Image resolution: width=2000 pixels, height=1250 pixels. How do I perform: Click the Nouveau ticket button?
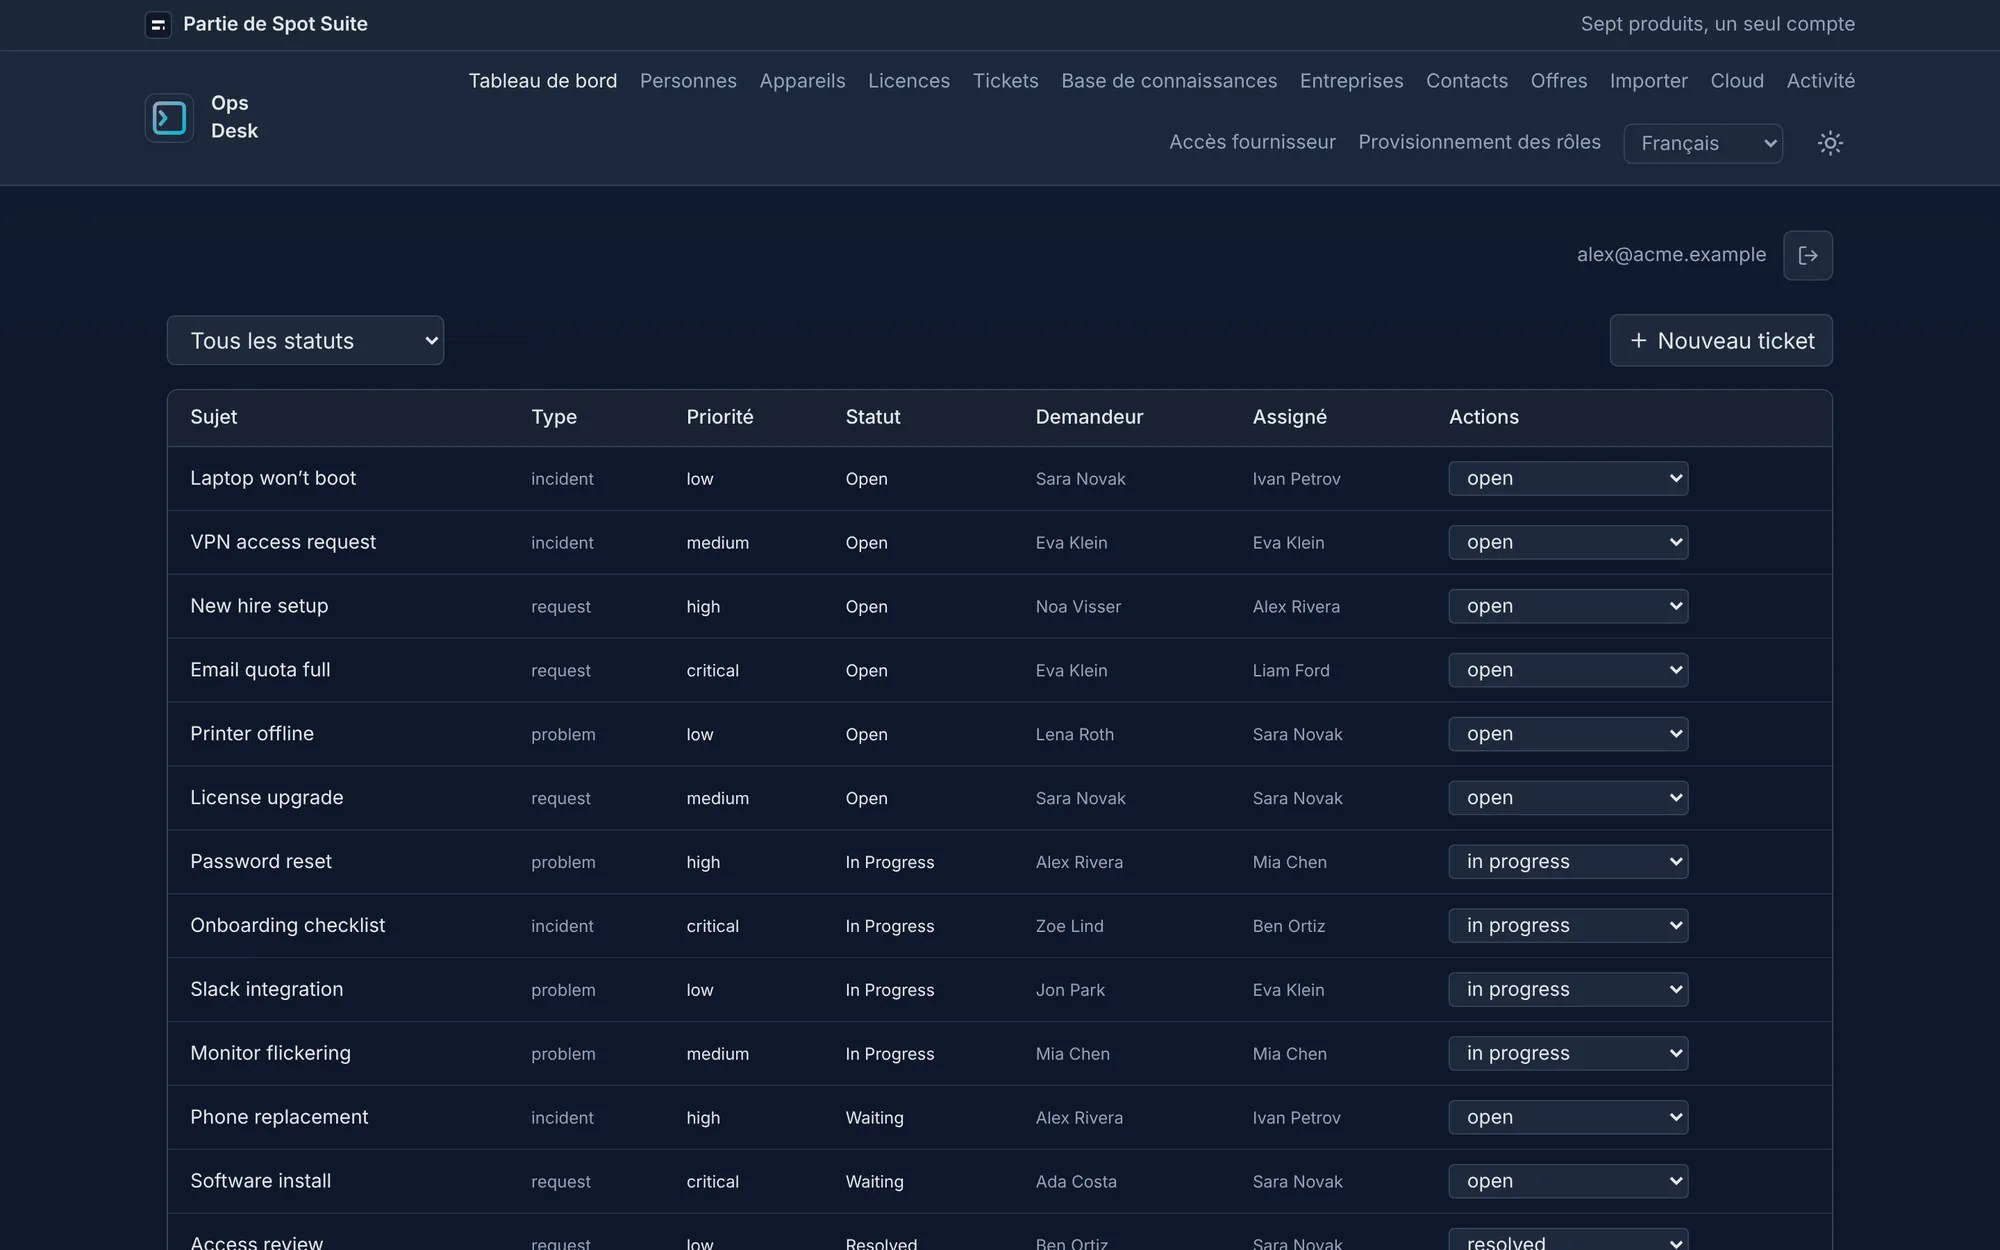[x=1721, y=341]
